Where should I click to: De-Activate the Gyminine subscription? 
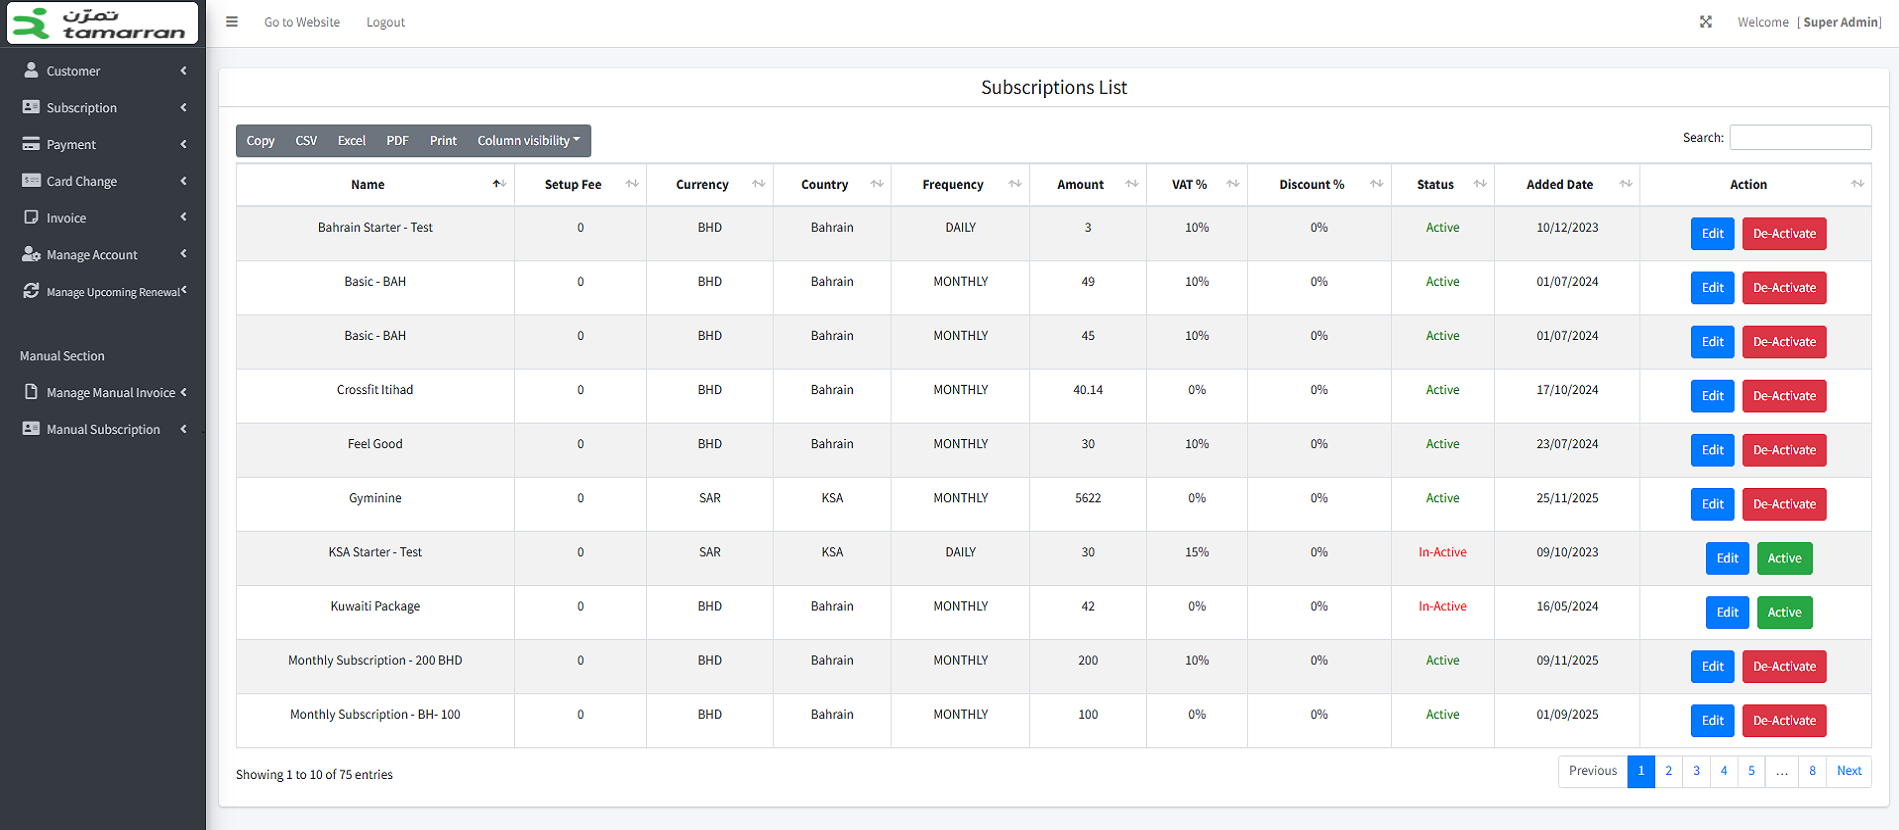[1784, 504]
